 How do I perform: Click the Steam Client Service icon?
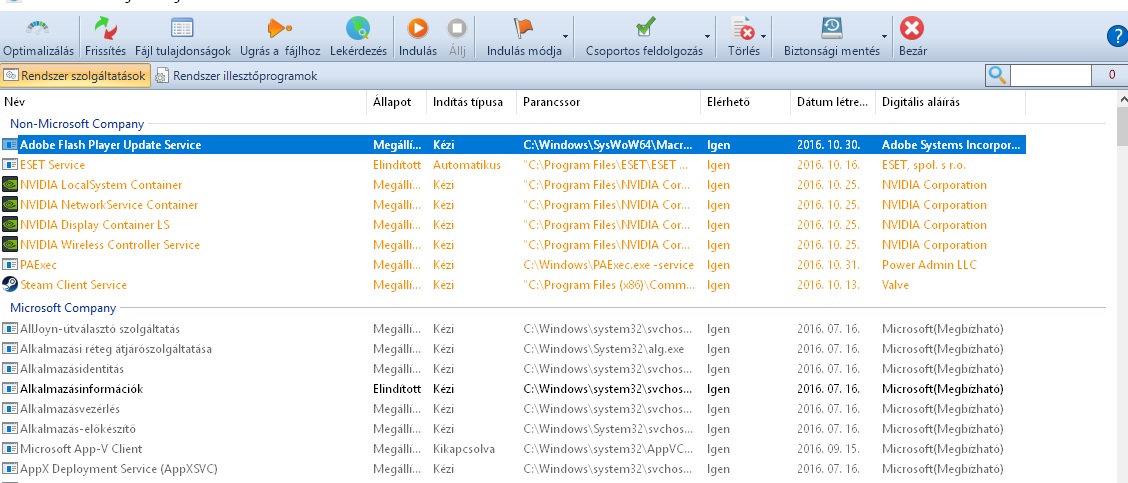pos(10,284)
